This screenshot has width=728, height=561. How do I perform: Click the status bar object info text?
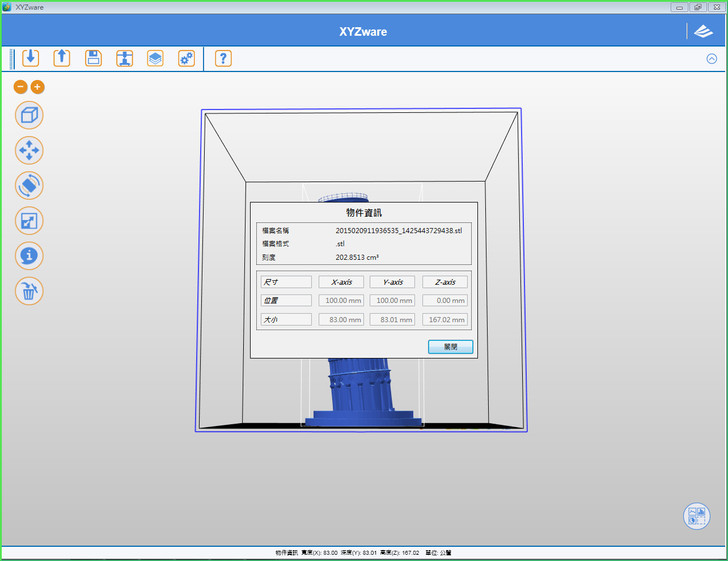pyautogui.click(x=363, y=553)
